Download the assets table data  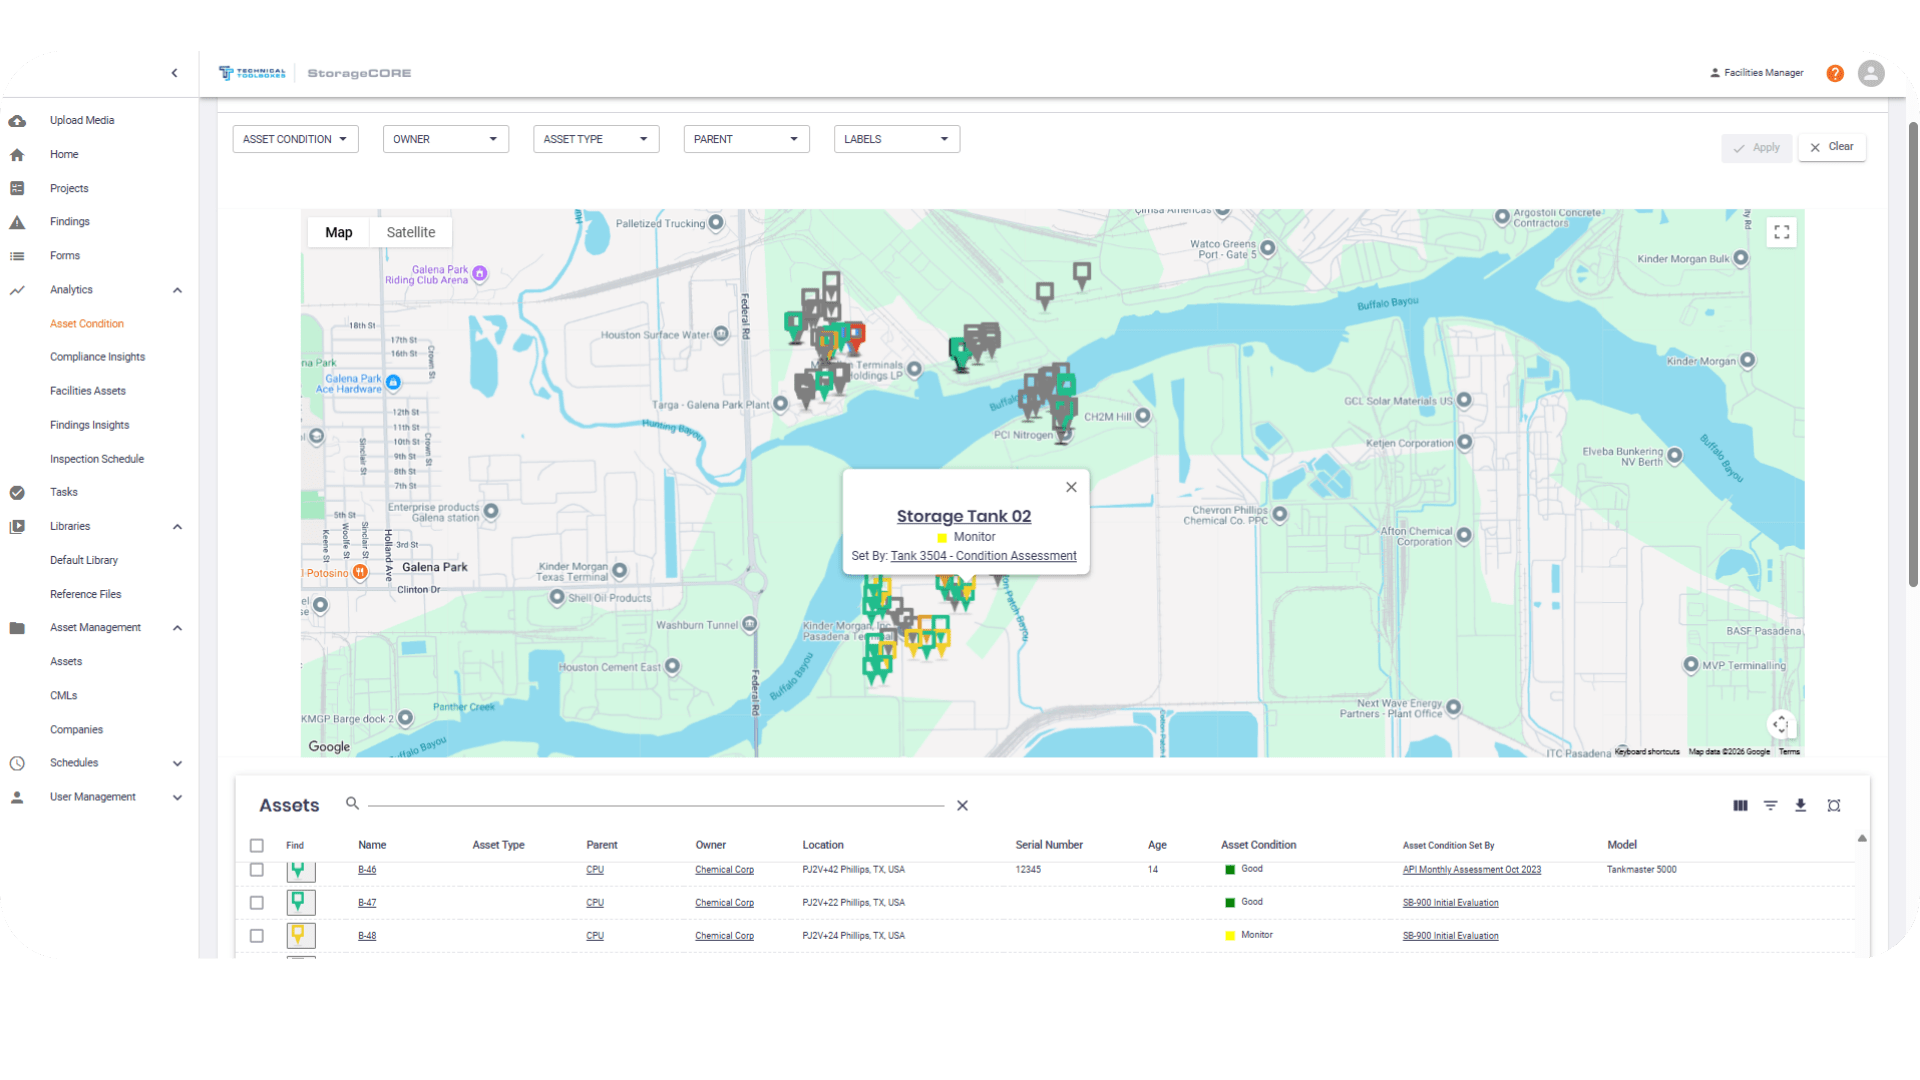pyautogui.click(x=1800, y=805)
